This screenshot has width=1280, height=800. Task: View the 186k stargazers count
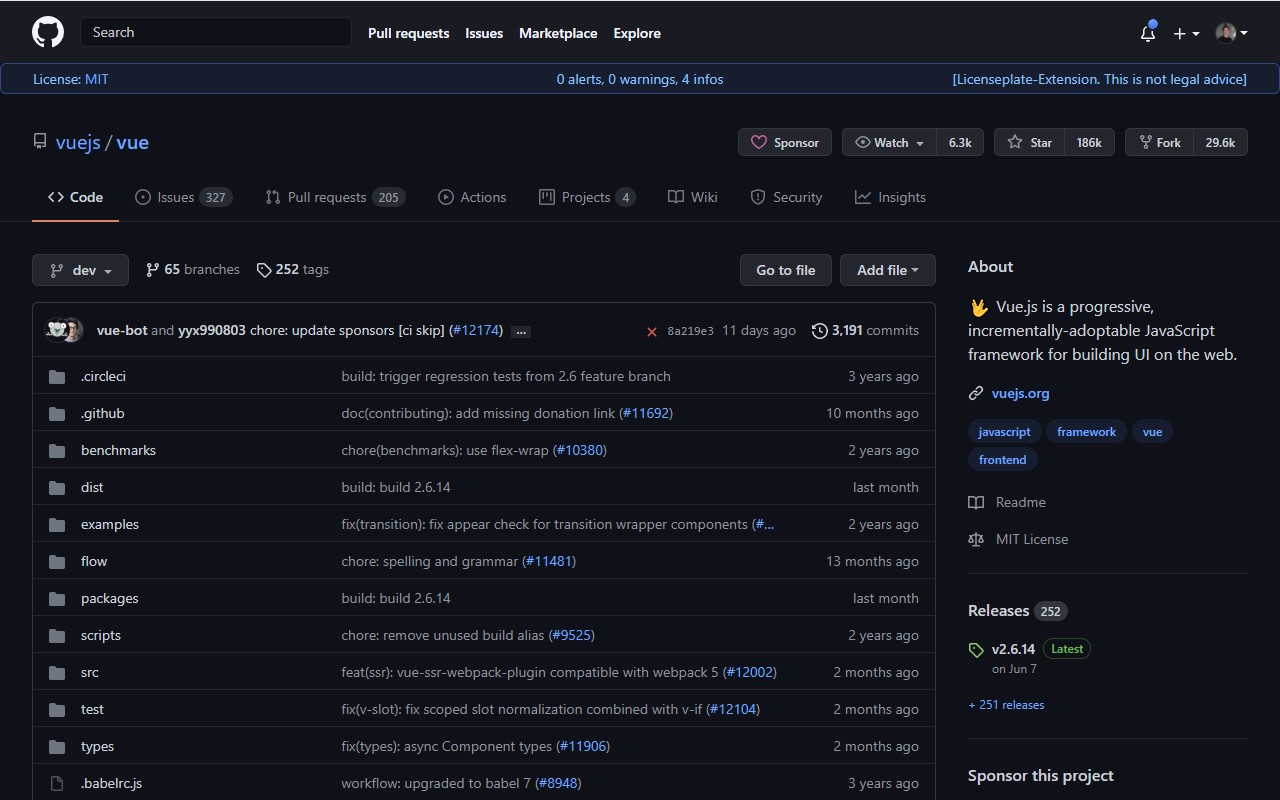[1089, 142]
